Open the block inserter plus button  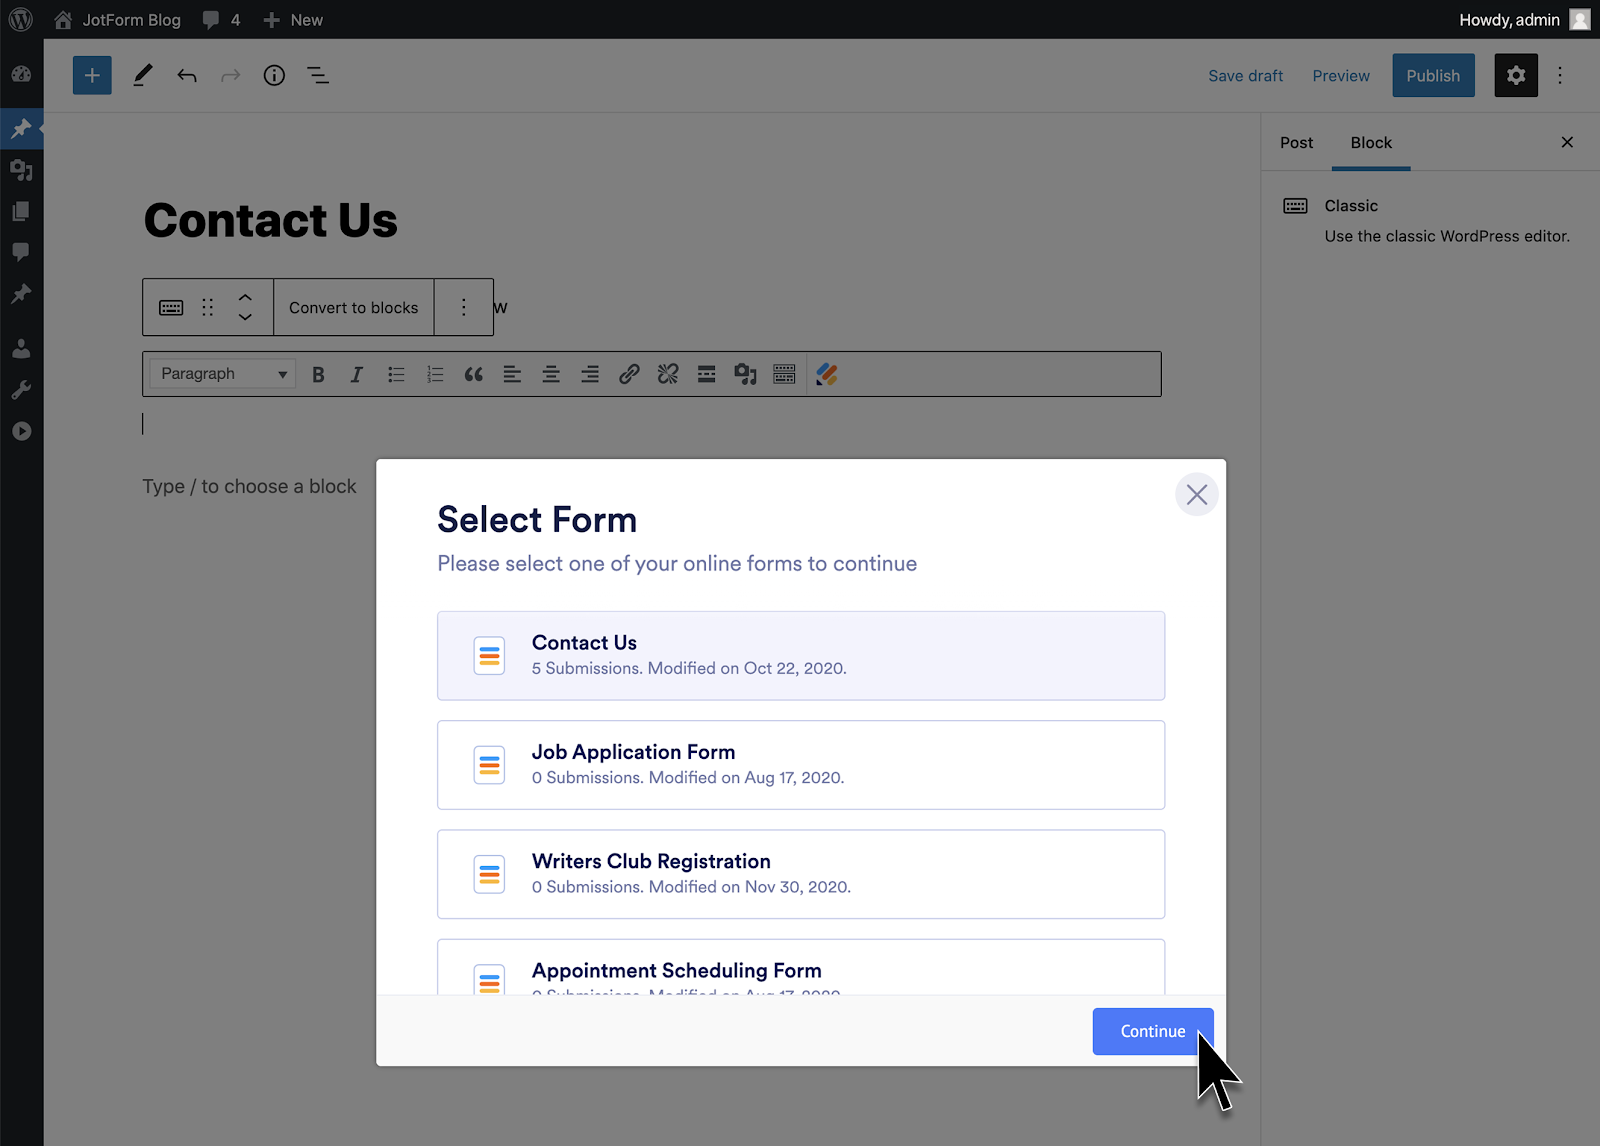[92, 76]
